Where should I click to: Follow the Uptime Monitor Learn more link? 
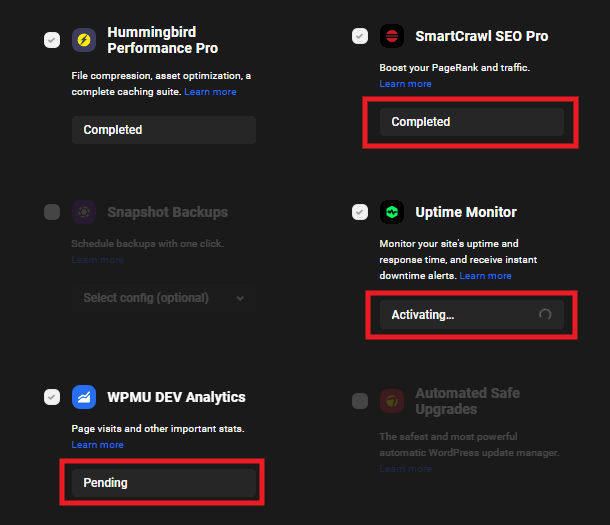(x=485, y=276)
